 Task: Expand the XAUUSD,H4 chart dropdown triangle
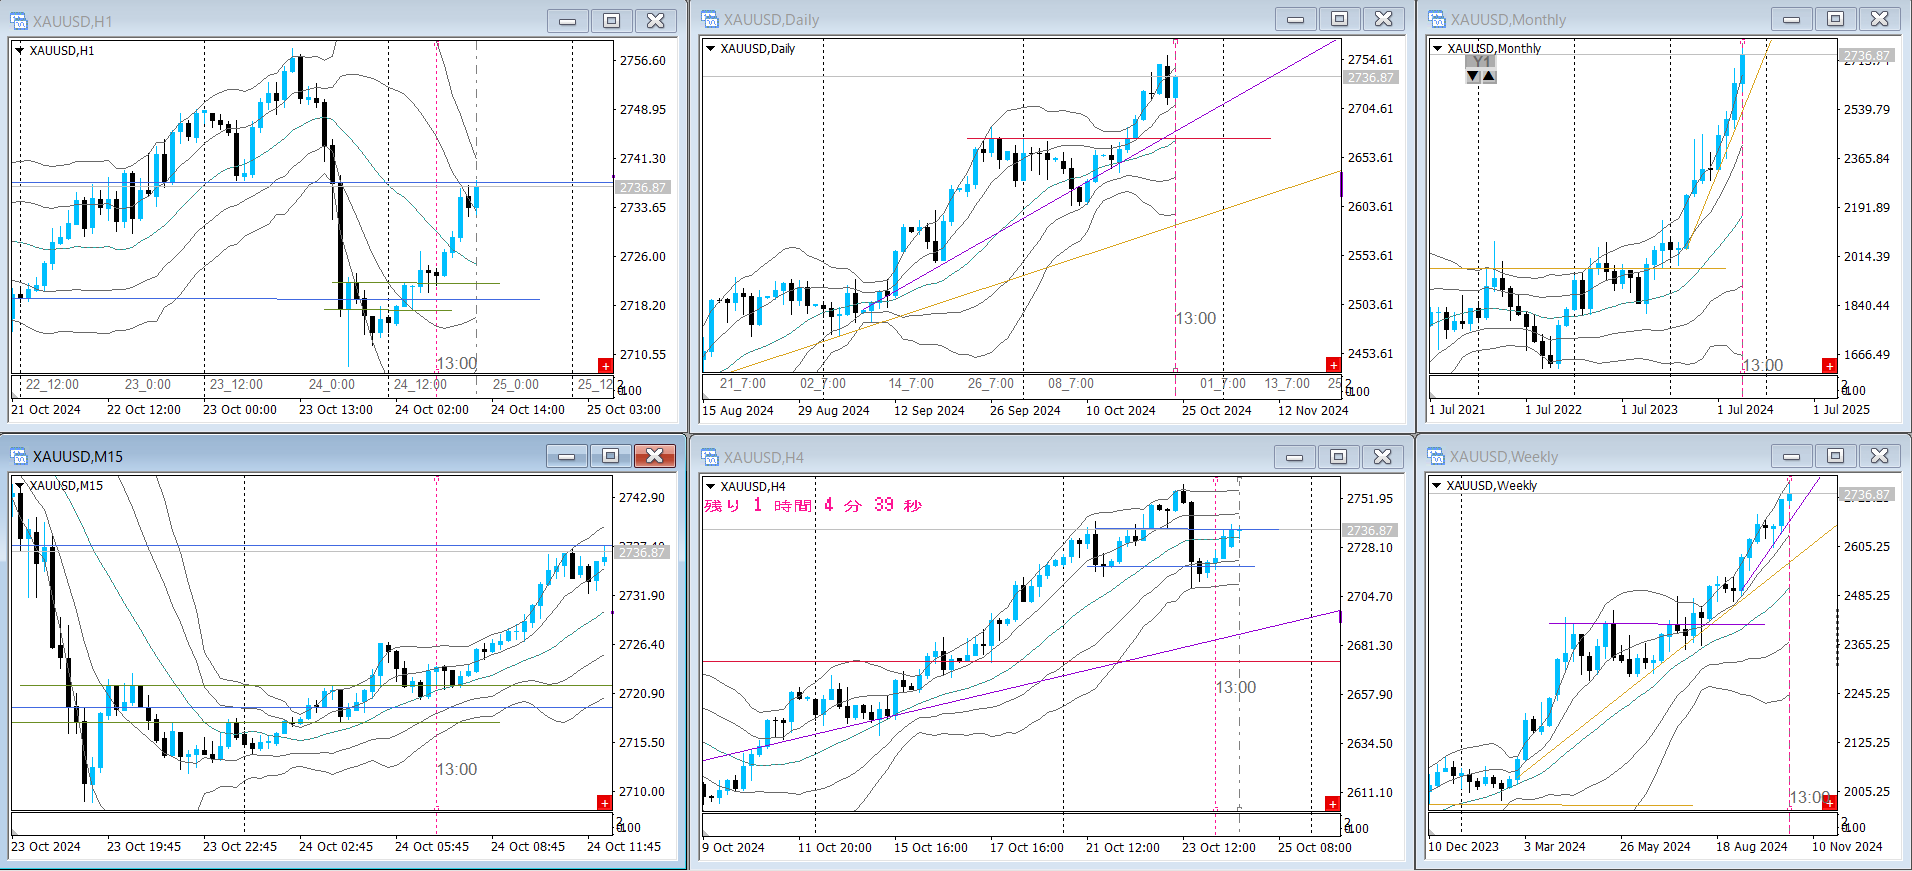point(711,487)
